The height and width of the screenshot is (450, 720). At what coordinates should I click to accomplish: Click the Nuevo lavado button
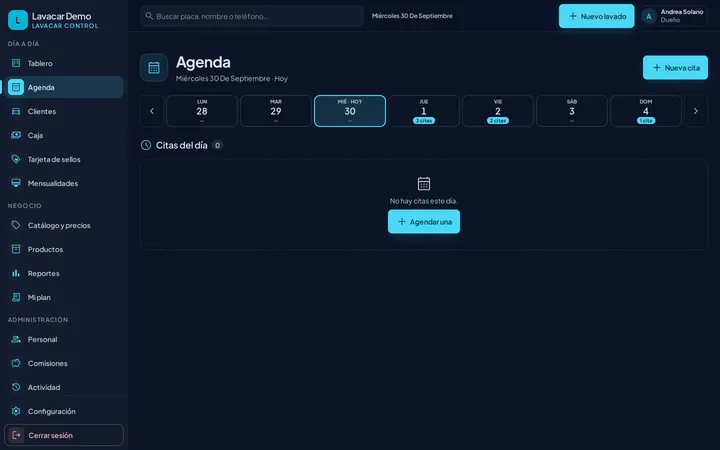(596, 16)
